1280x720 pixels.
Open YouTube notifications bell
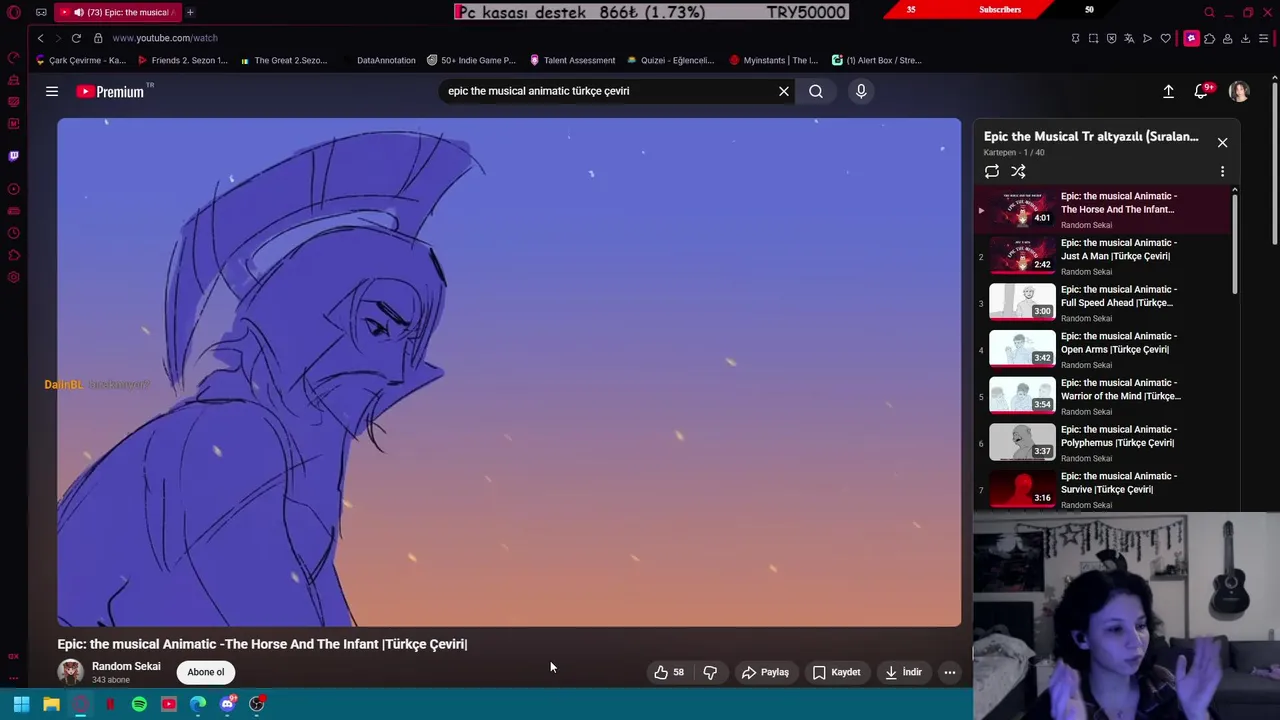click(1203, 91)
